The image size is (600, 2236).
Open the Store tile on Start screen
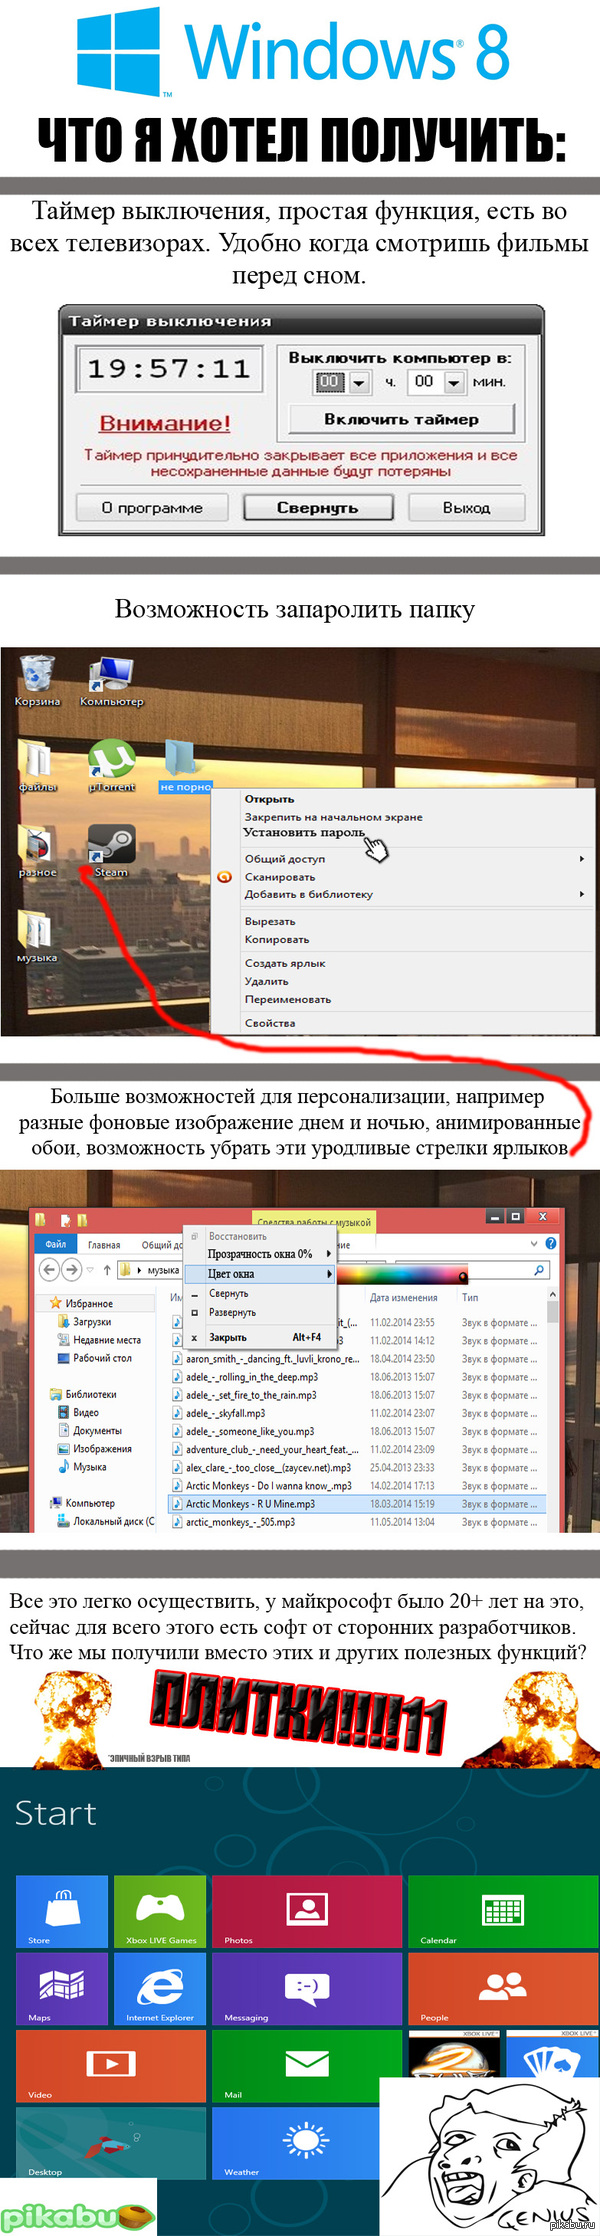pyautogui.click(x=61, y=1911)
